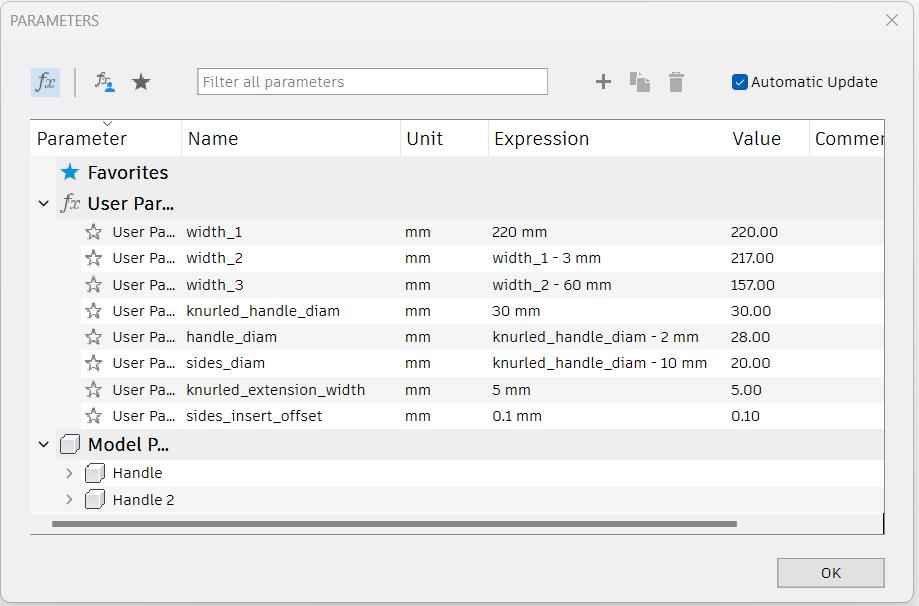
Task: Click the horizontal scrollbar thumb
Action: coord(394,524)
